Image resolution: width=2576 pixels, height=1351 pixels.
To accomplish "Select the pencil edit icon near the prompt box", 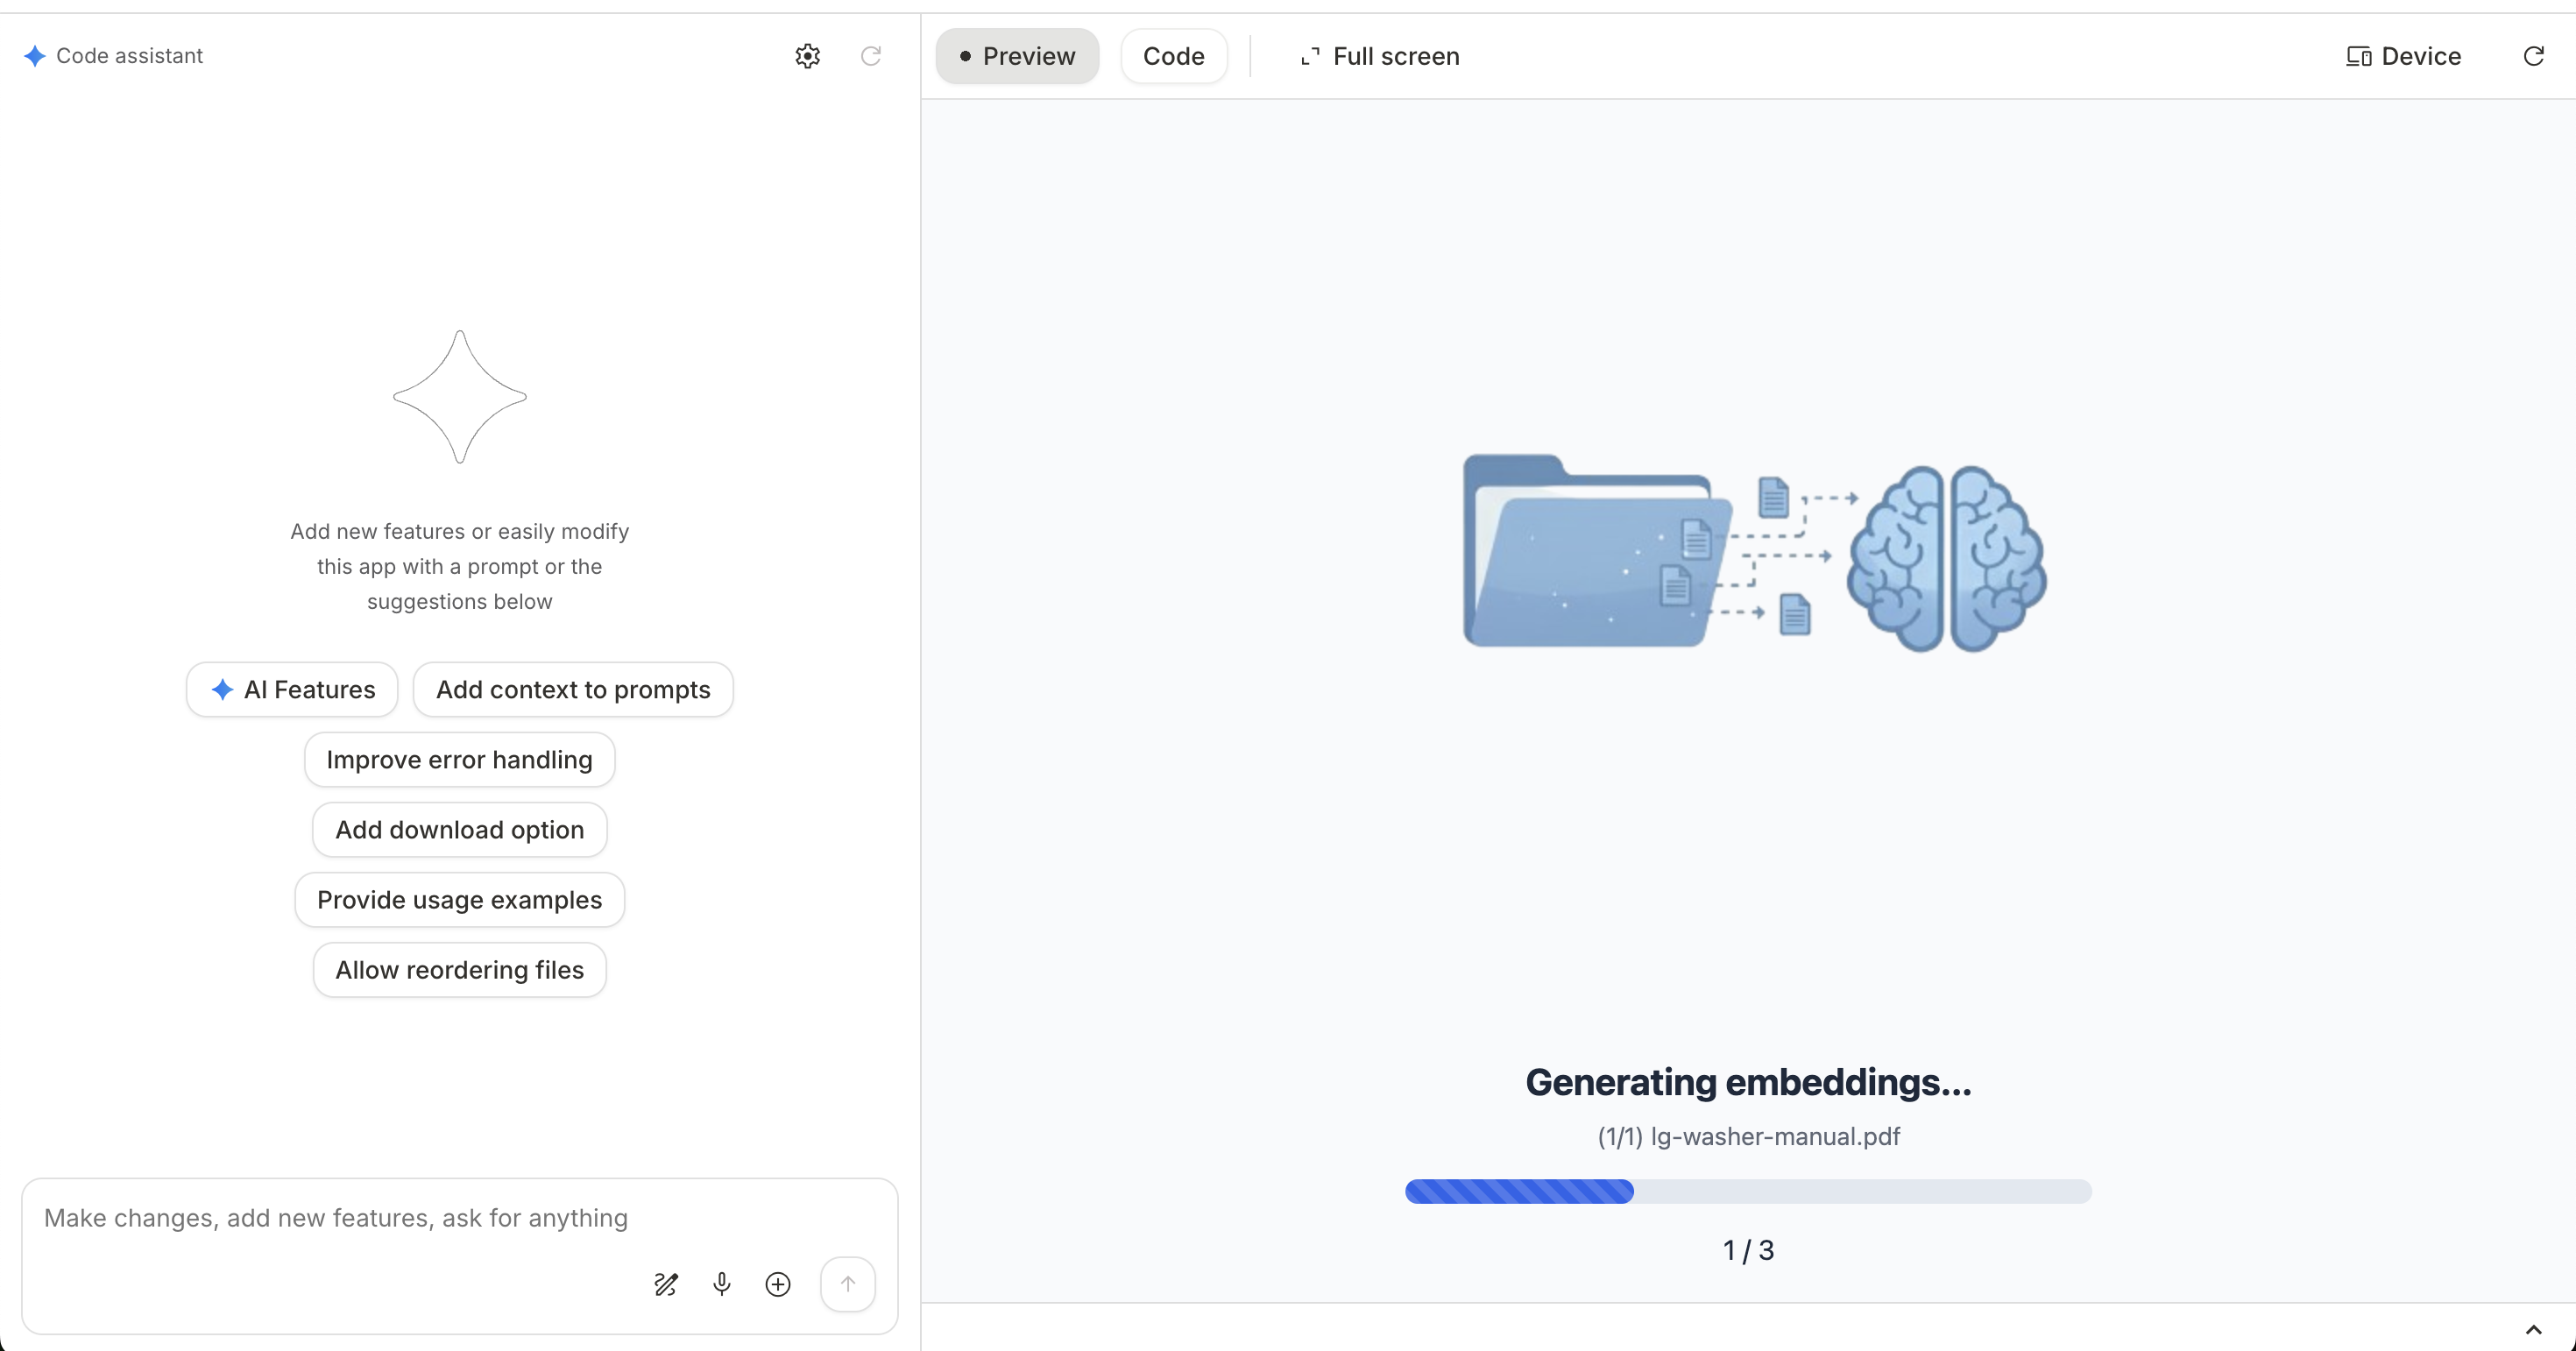I will tap(666, 1284).
